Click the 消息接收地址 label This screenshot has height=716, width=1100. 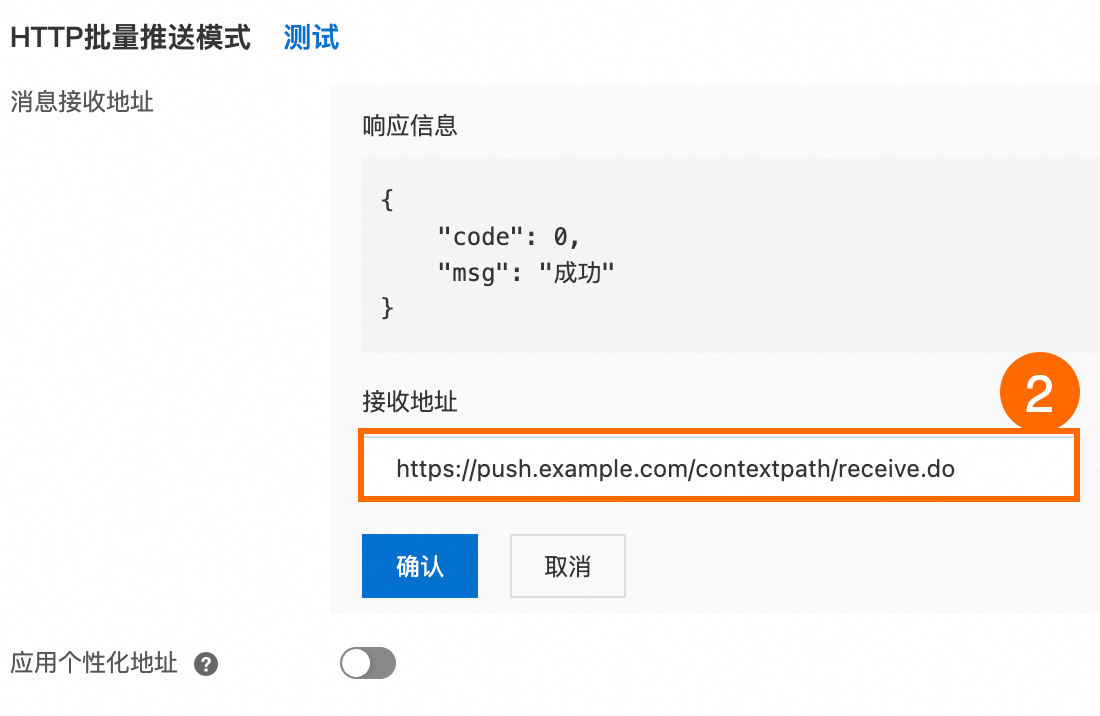coord(82,102)
